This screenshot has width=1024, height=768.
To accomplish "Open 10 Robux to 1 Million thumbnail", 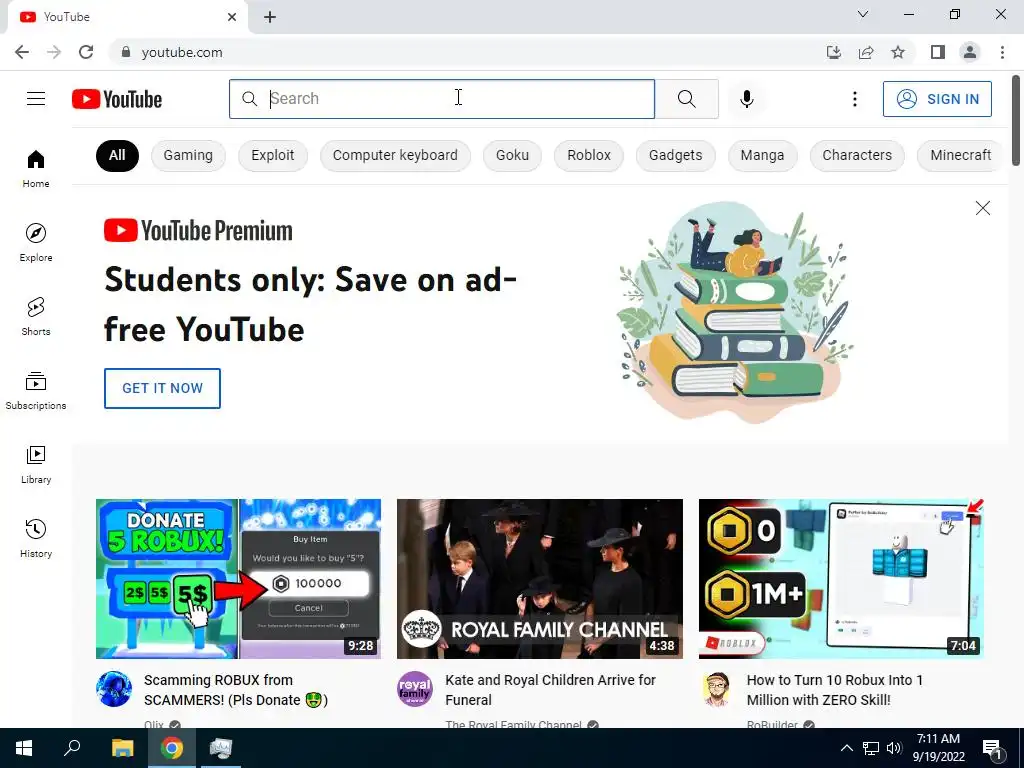I will (x=841, y=579).
